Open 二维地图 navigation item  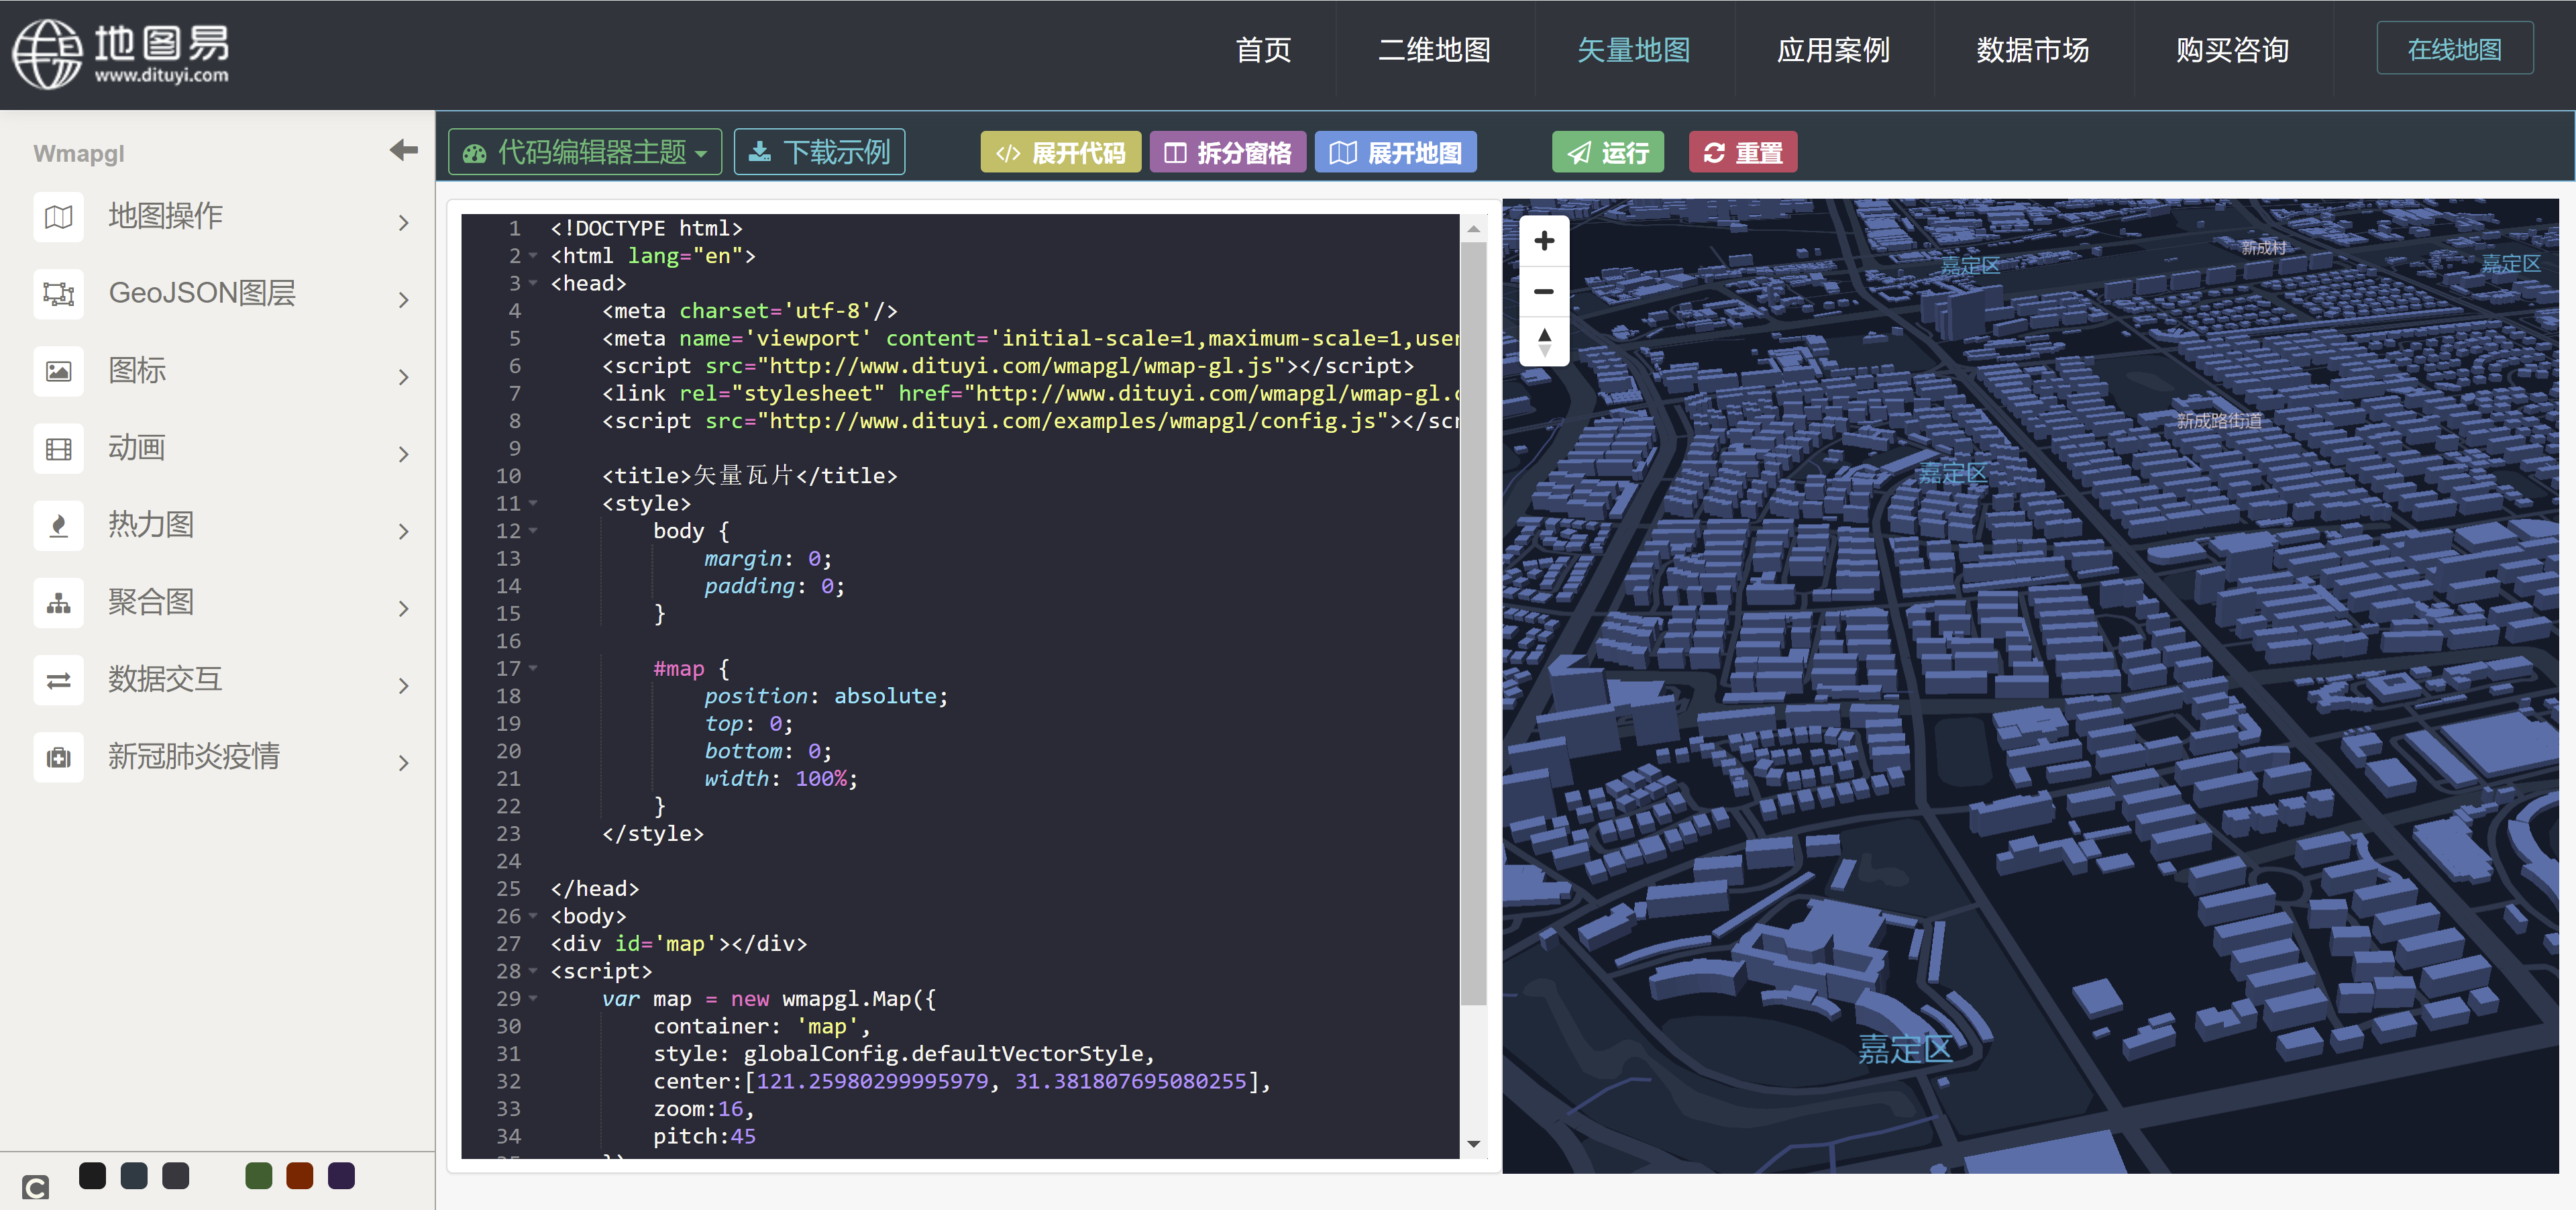pyautogui.click(x=1434, y=50)
